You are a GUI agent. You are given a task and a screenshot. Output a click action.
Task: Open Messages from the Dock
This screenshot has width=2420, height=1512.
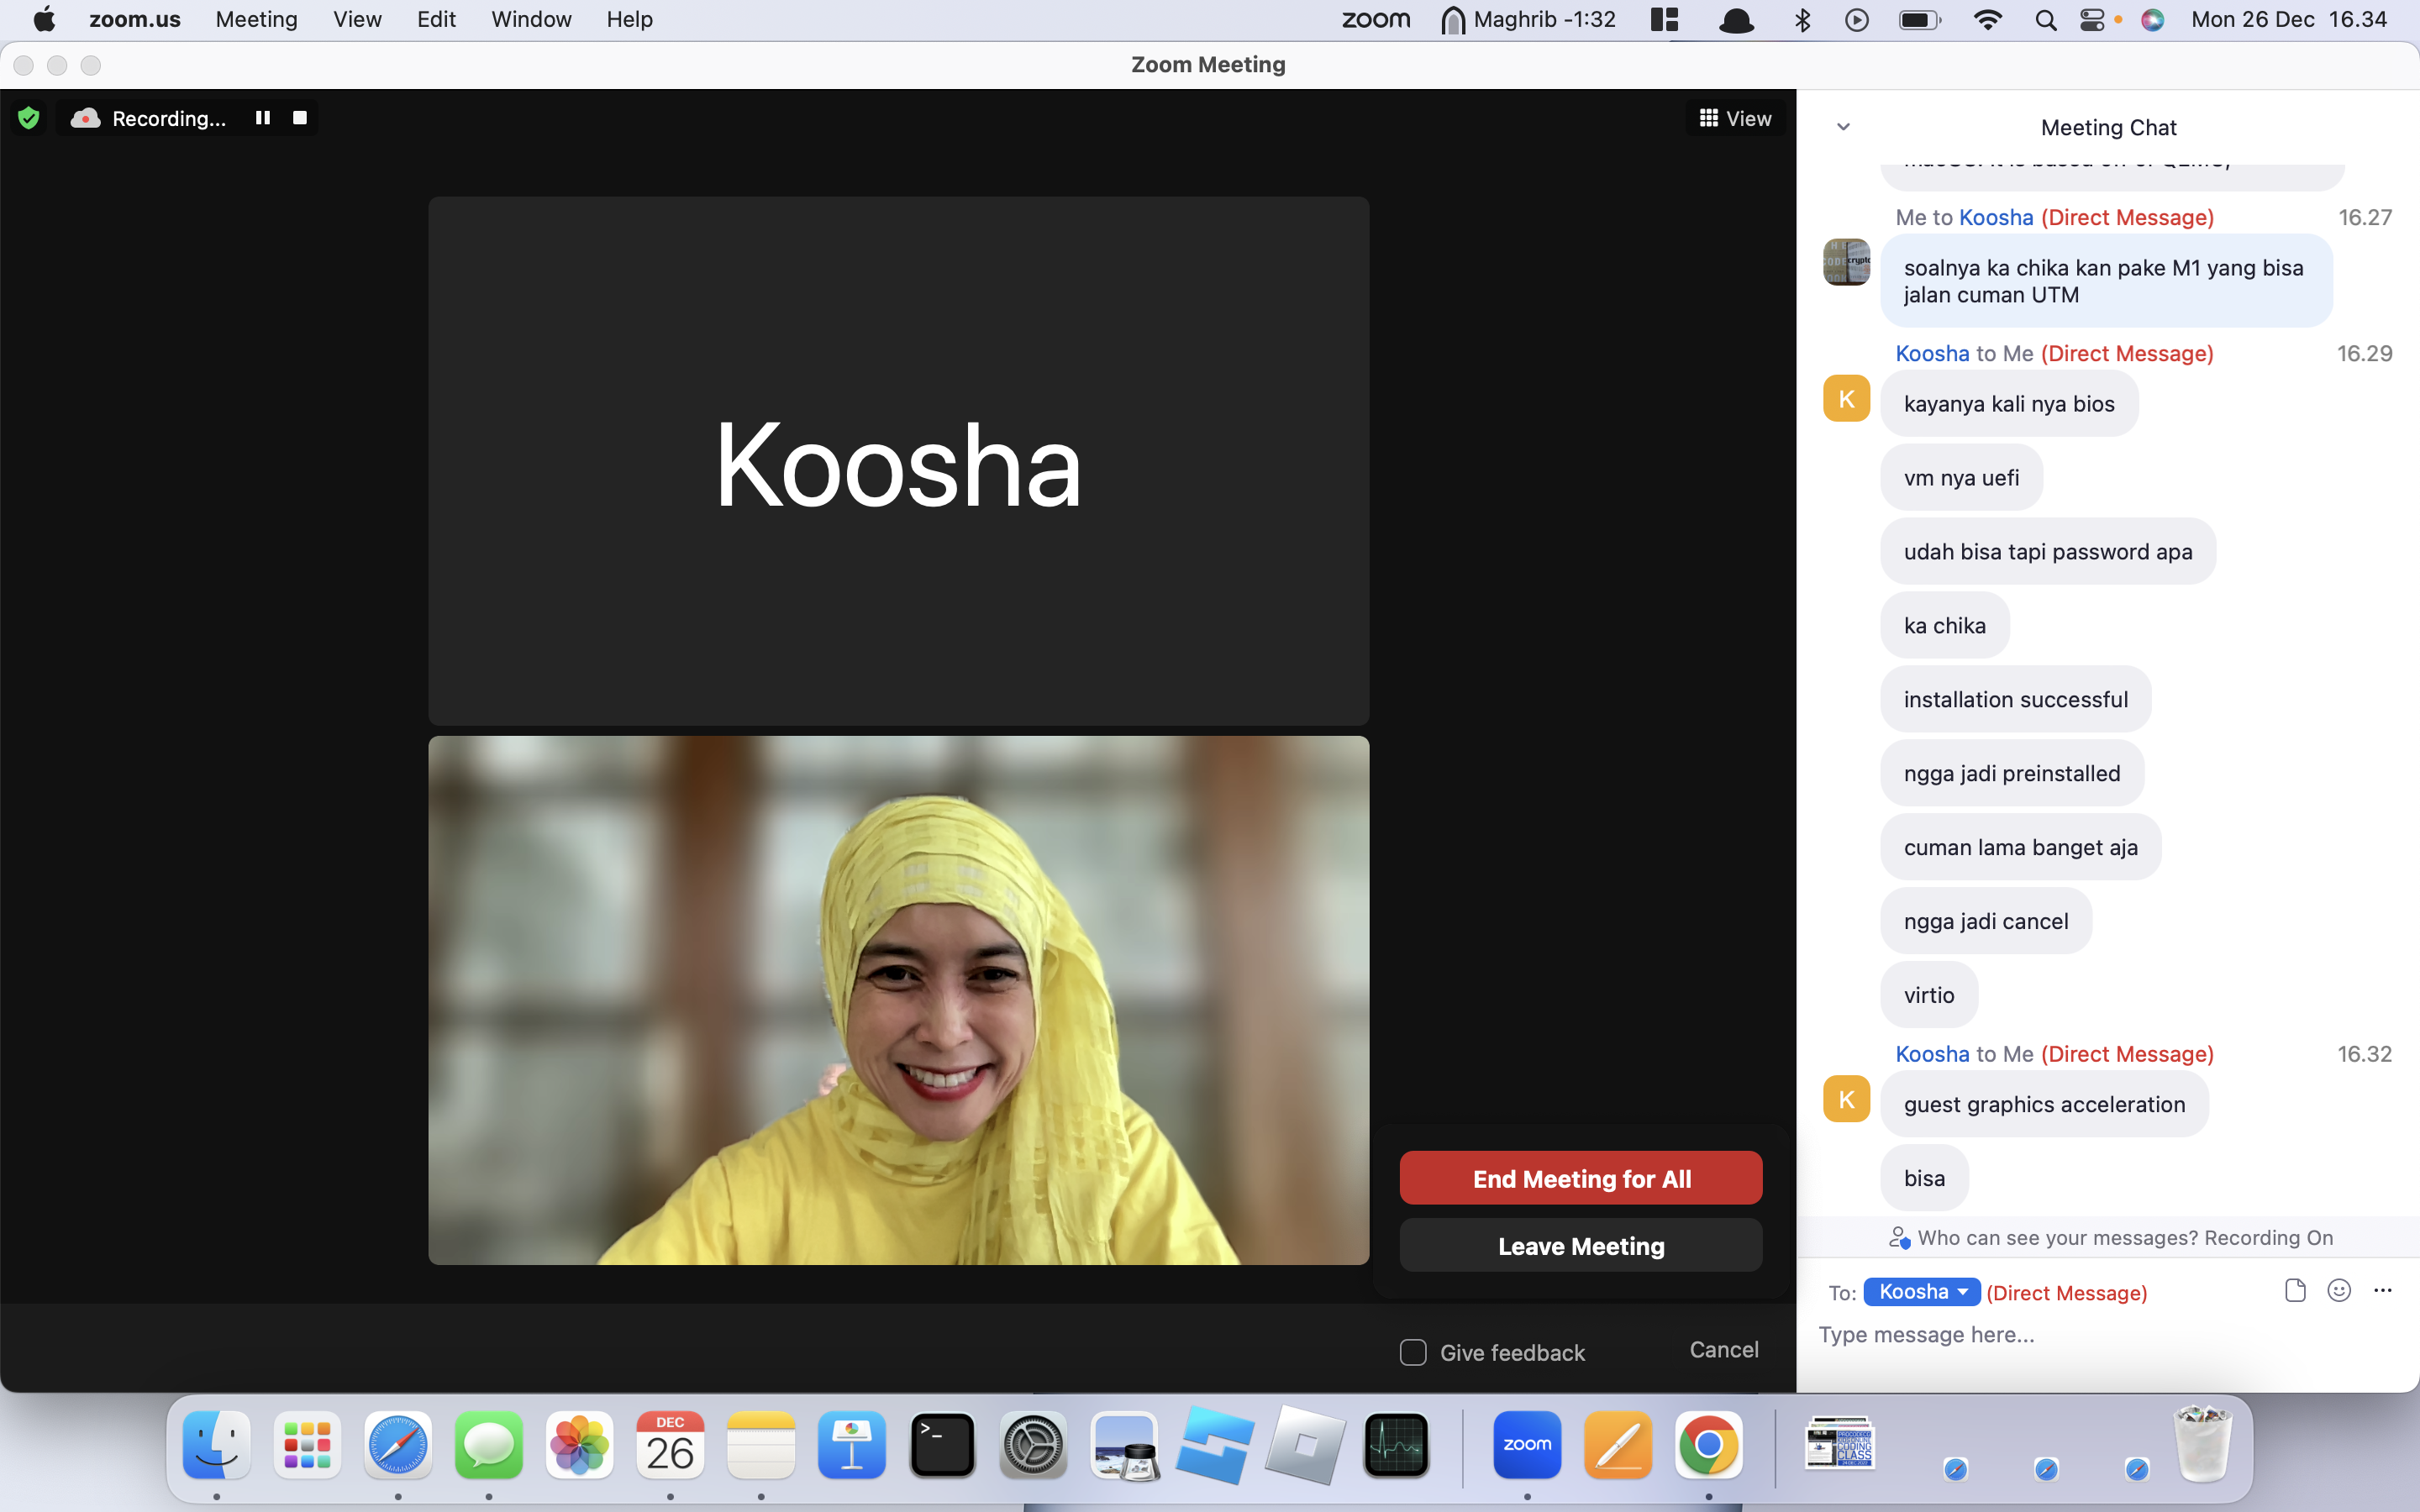tap(489, 1444)
